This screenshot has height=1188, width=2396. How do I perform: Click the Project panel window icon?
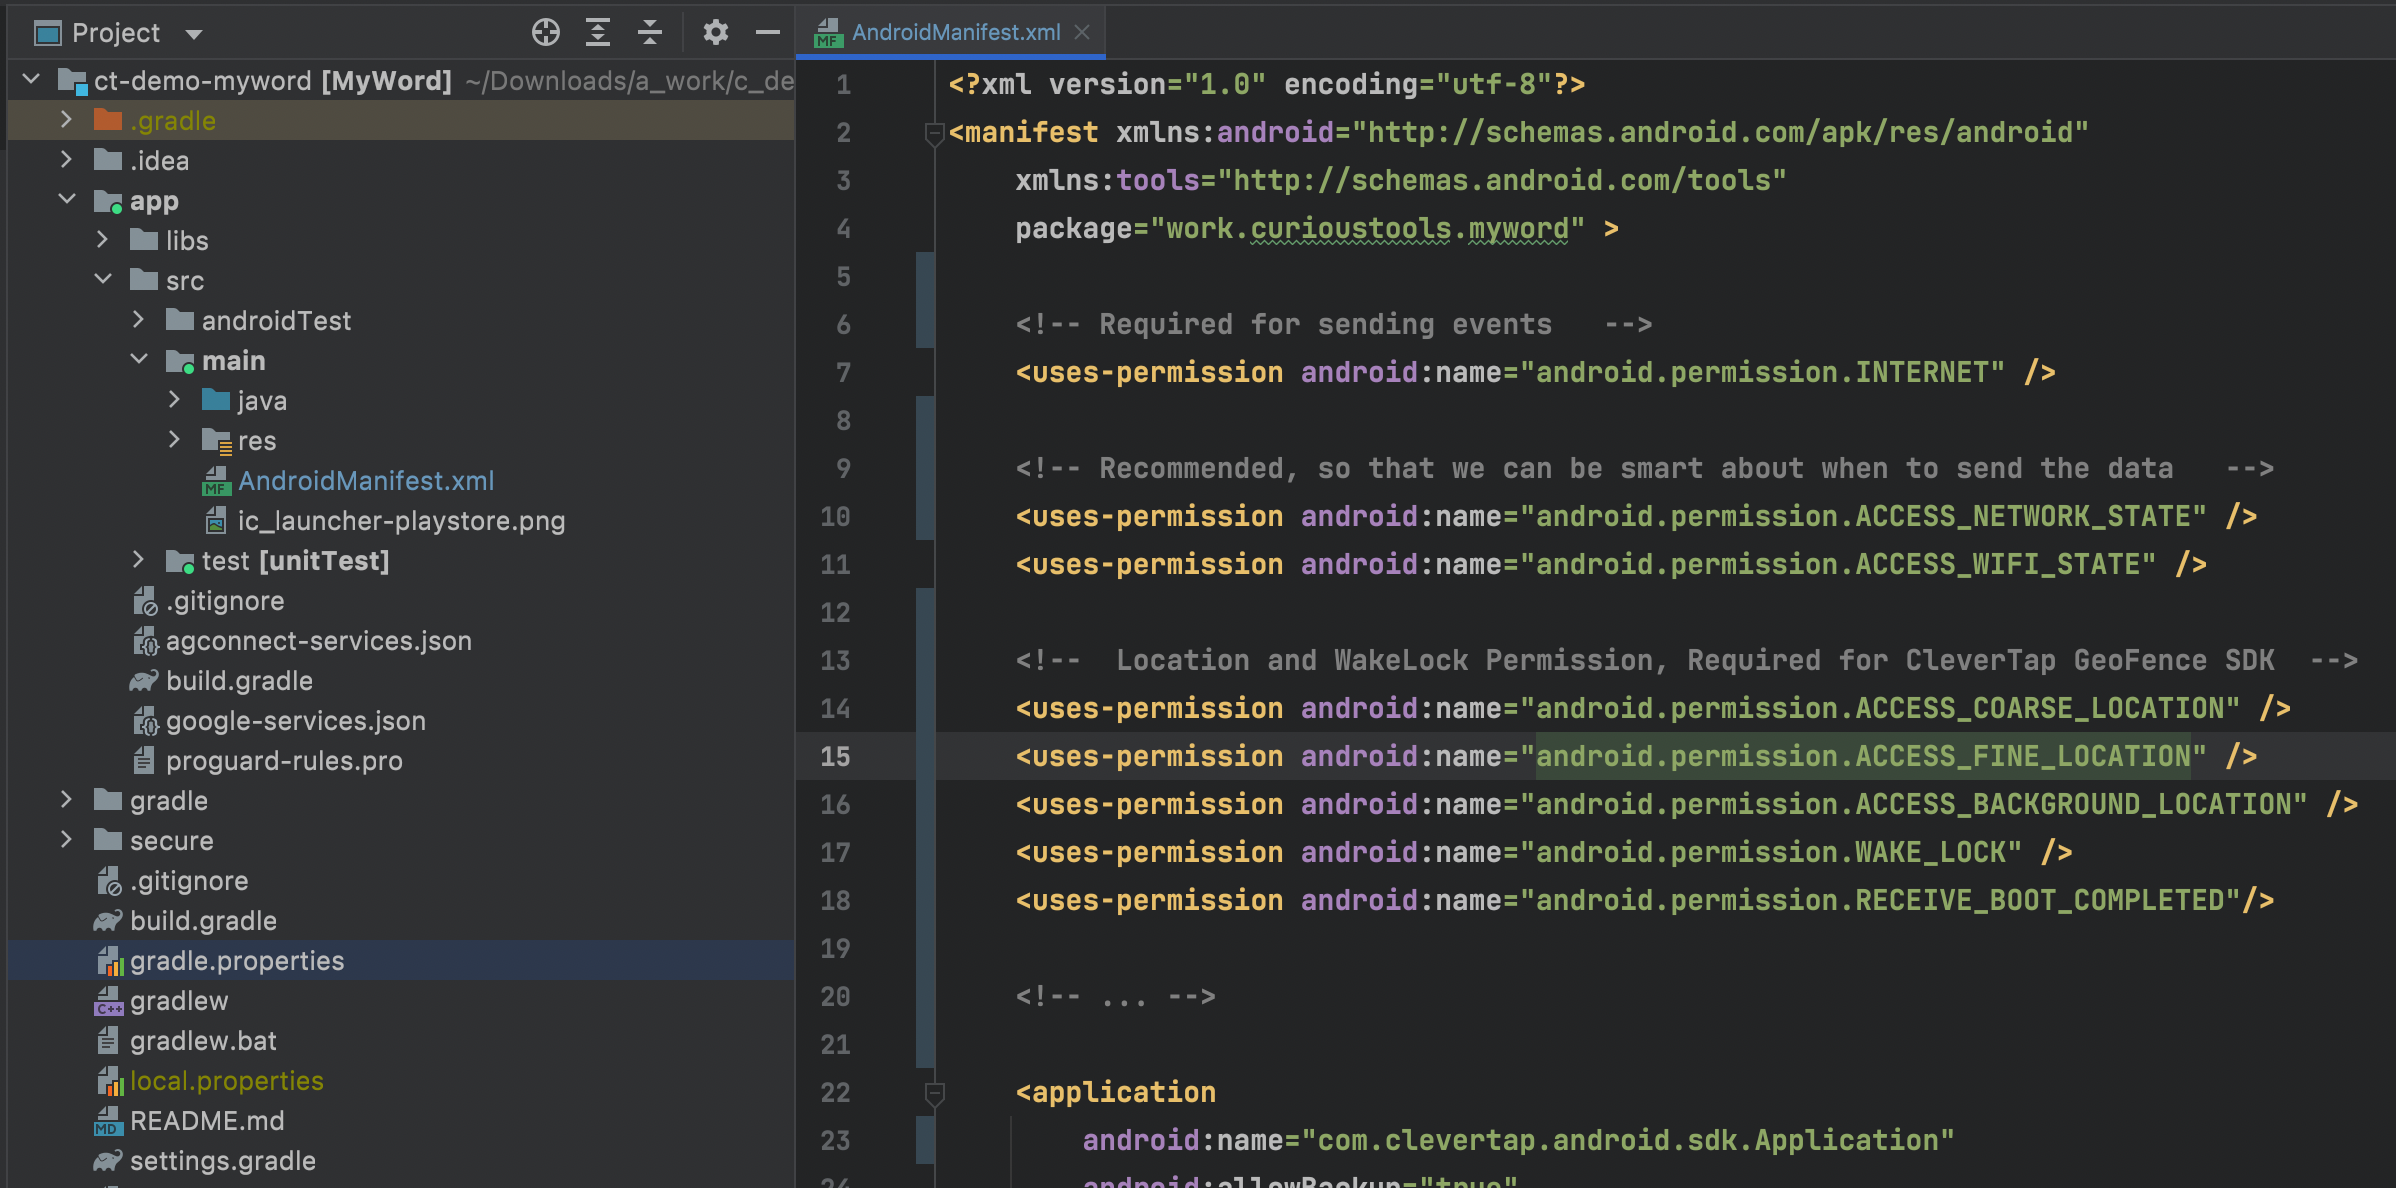[x=48, y=33]
